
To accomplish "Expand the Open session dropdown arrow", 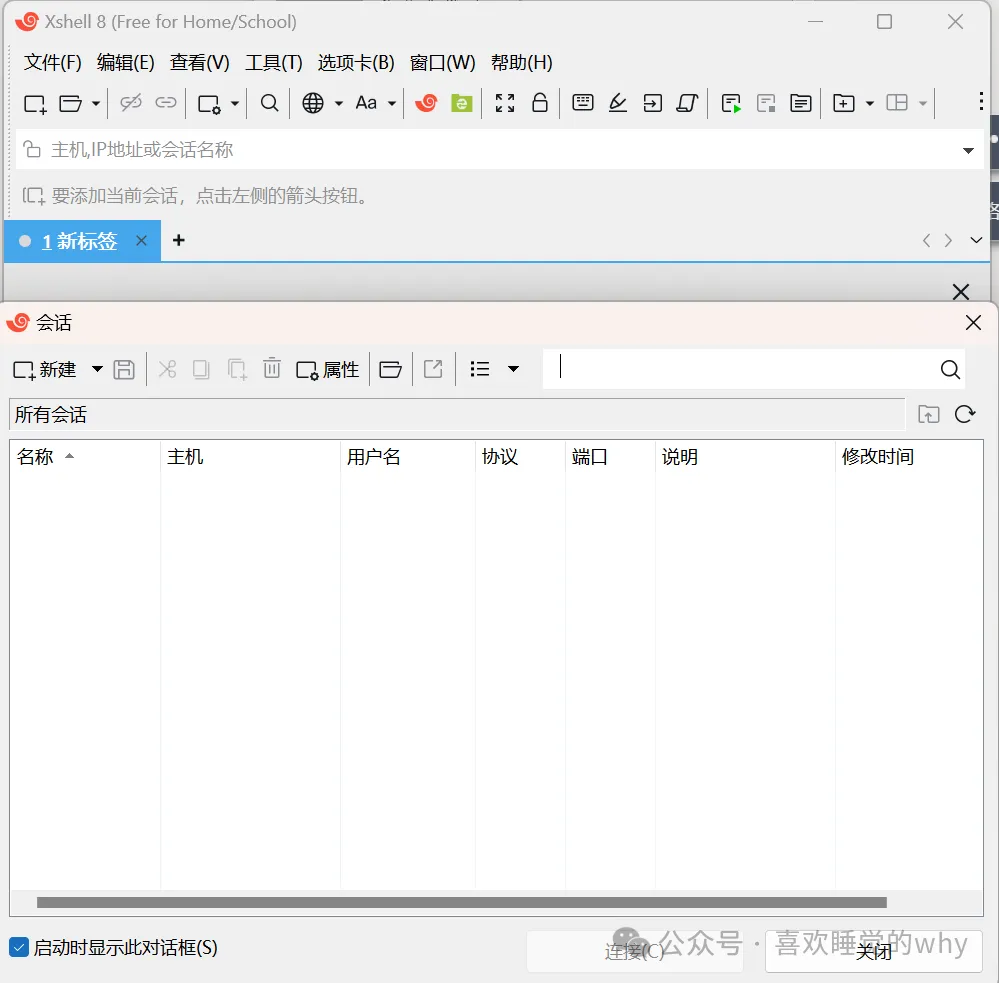I will 96,103.
